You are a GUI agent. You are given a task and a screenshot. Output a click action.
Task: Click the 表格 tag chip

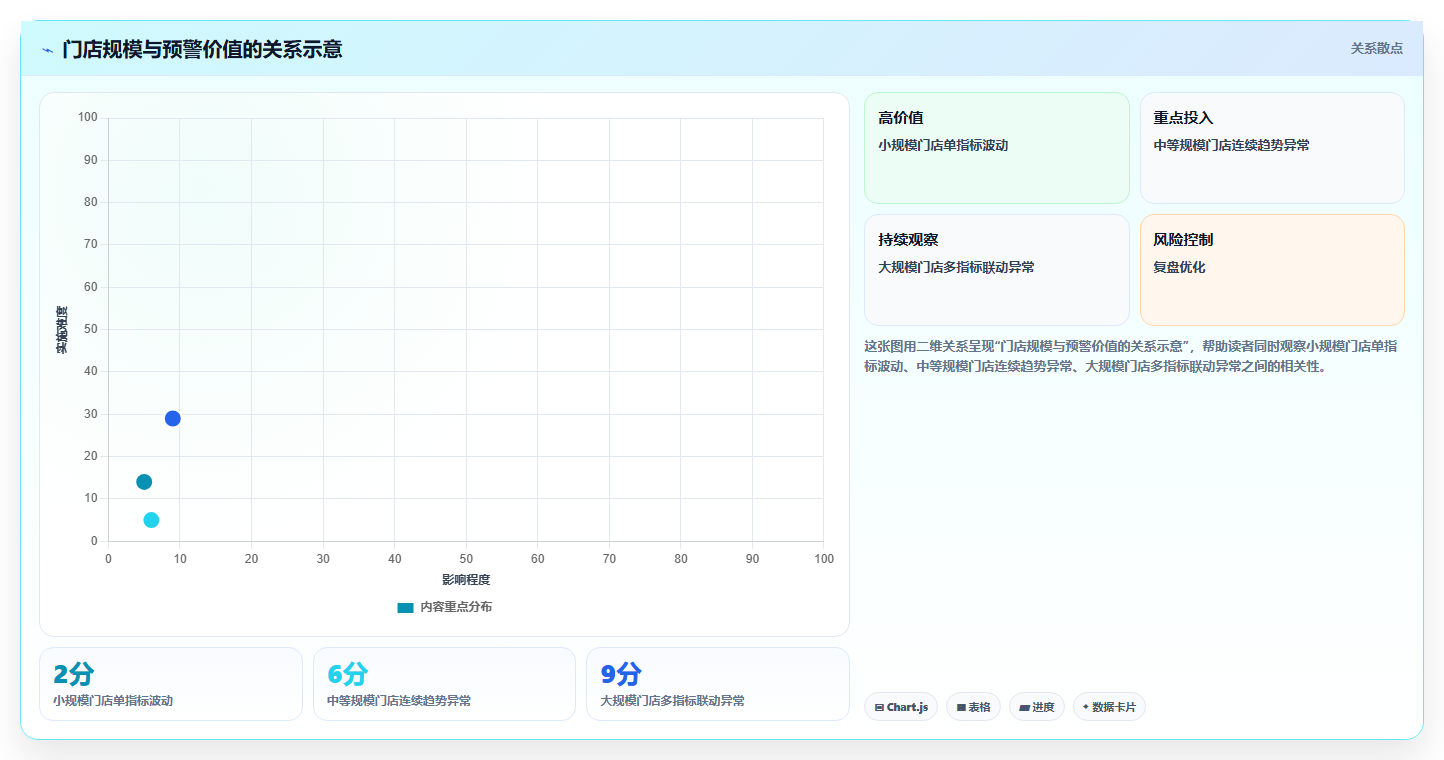pyautogui.click(x=973, y=707)
